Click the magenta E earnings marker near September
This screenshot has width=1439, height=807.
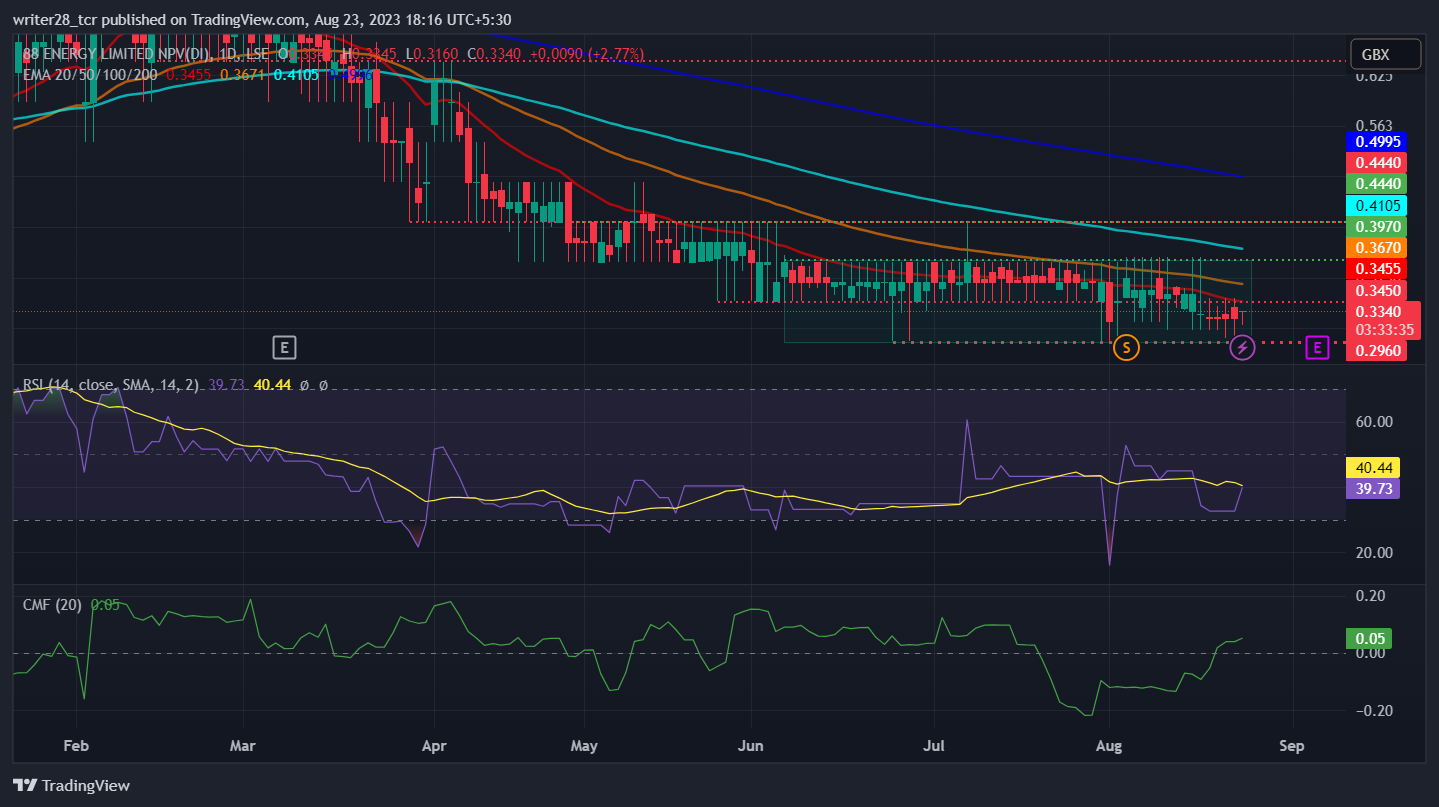tap(1318, 348)
